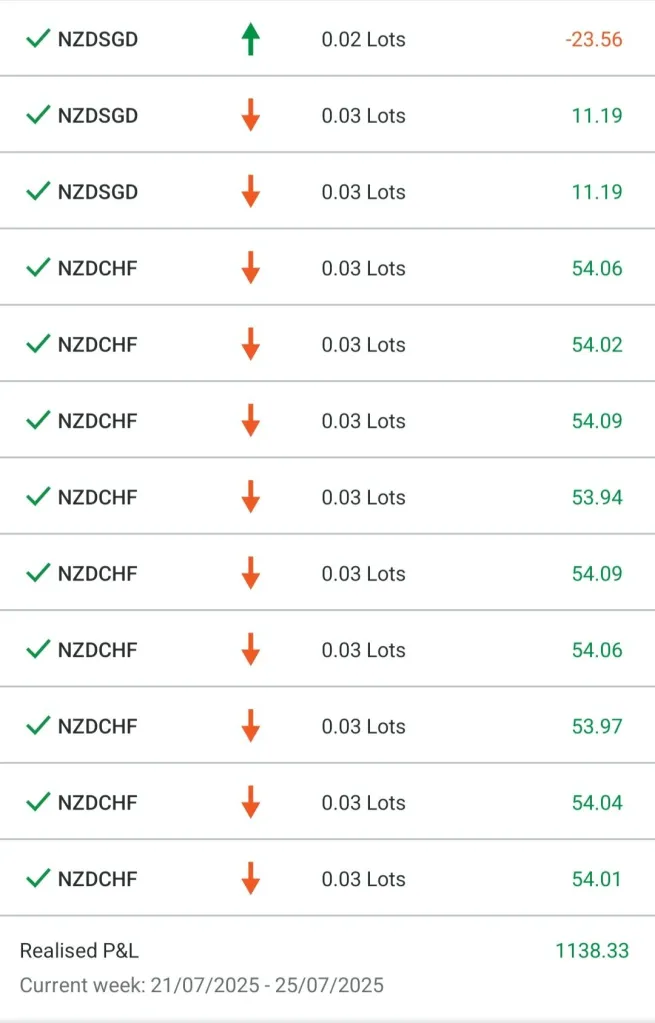
Task: Click the 54.02 profit value
Action: coord(597,345)
